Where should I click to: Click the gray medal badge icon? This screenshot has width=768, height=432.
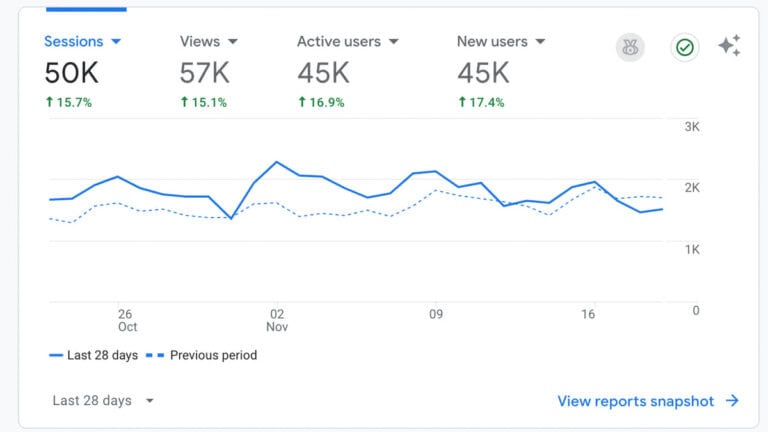pos(630,47)
